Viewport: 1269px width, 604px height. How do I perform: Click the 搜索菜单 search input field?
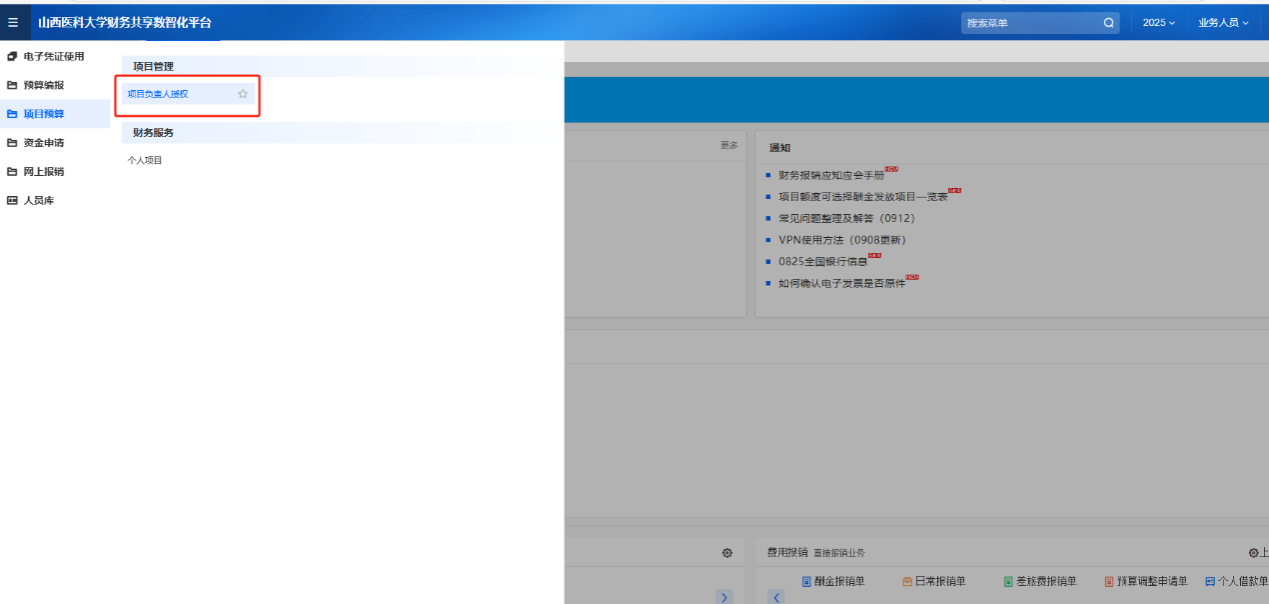(x=1030, y=22)
